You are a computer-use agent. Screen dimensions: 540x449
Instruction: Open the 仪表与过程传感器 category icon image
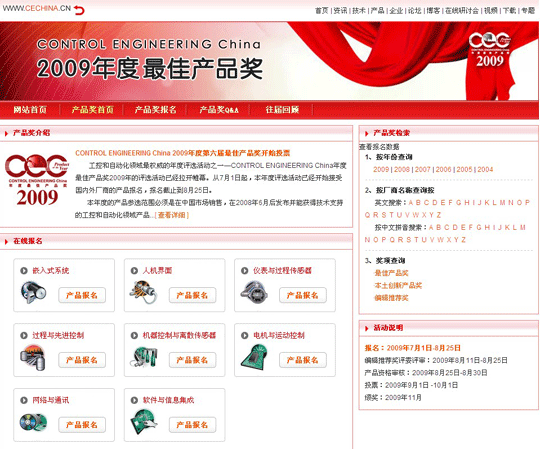tap(254, 292)
